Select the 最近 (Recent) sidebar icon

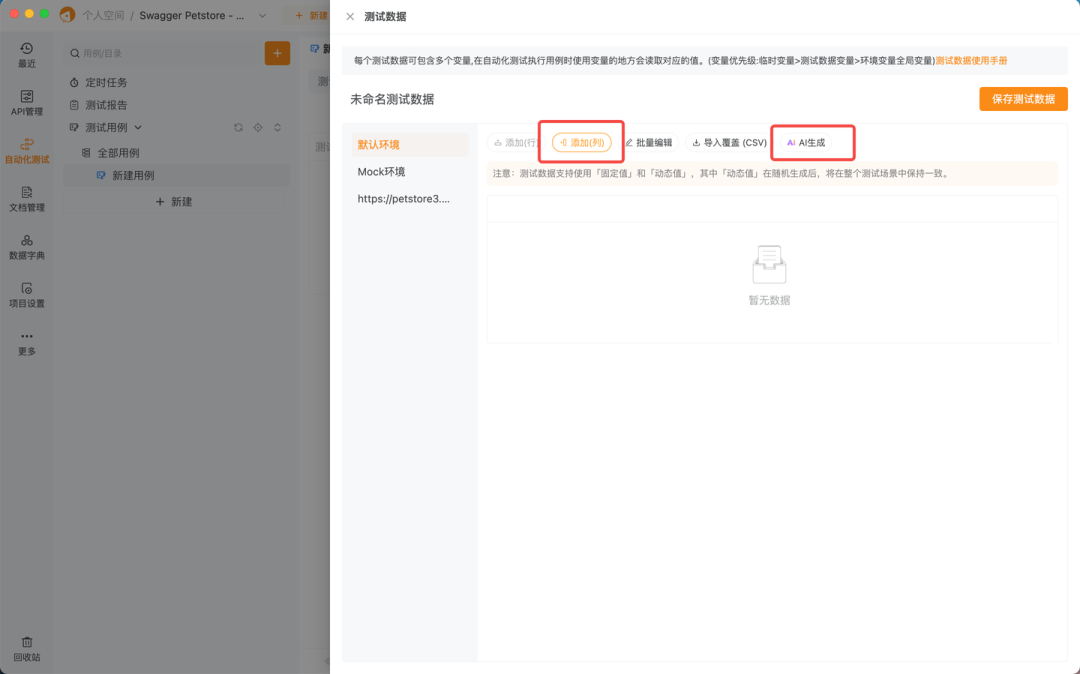pyautogui.click(x=26, y=54)
